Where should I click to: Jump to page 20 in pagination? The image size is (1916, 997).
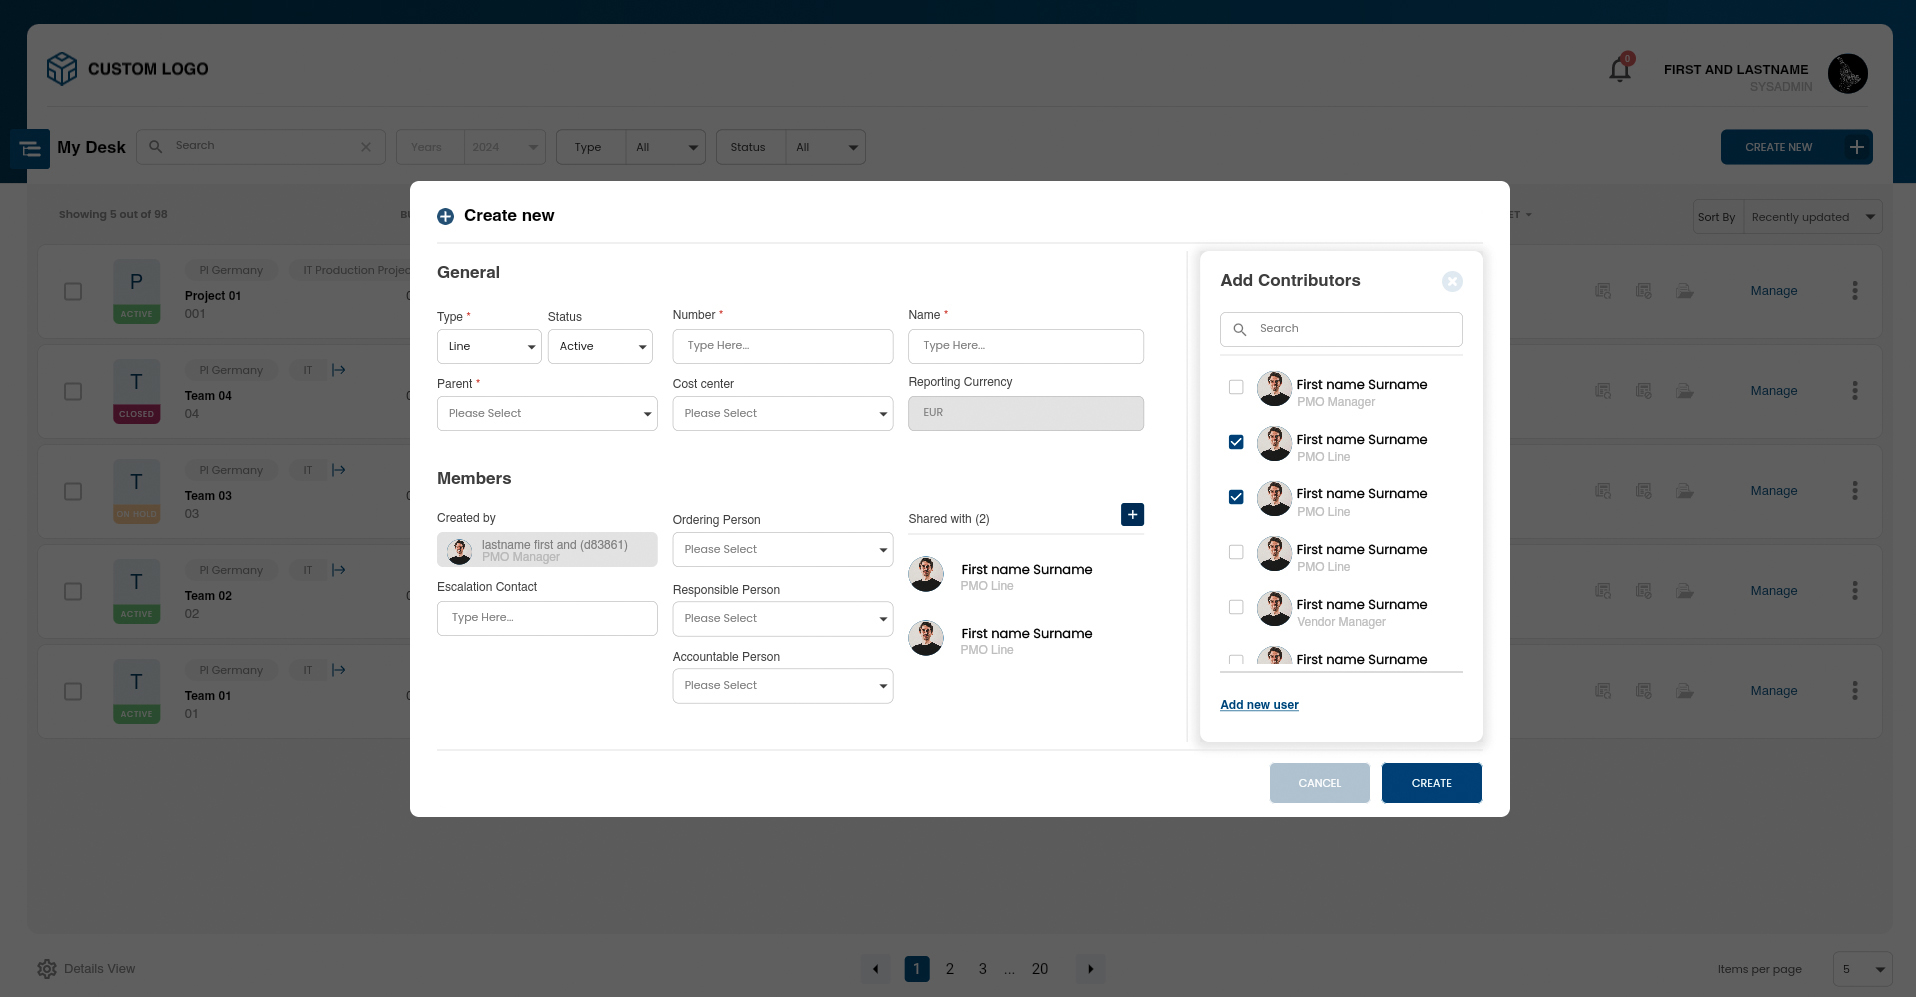click(1039, 969)
